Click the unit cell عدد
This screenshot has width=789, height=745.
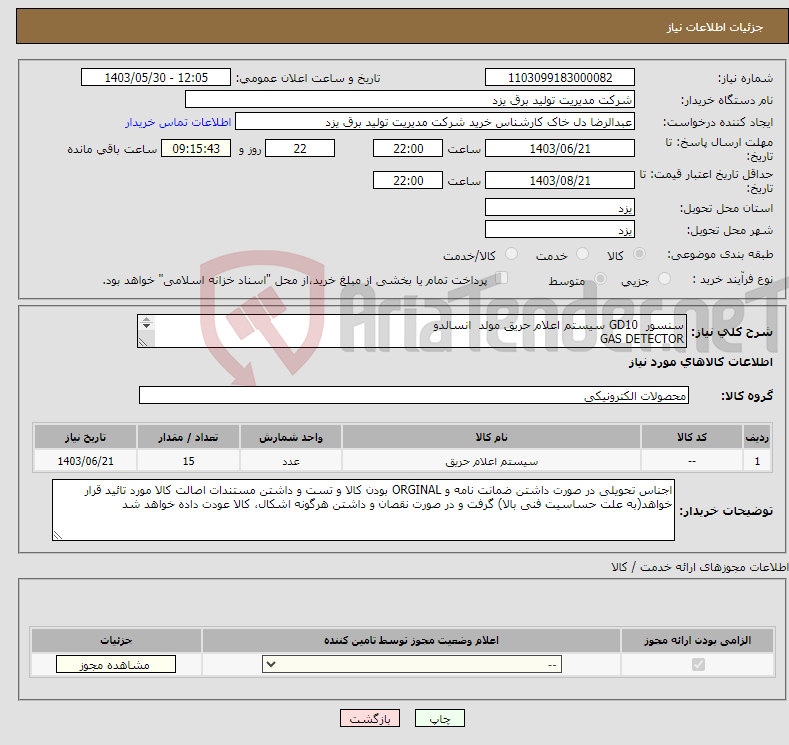point(291,461)
